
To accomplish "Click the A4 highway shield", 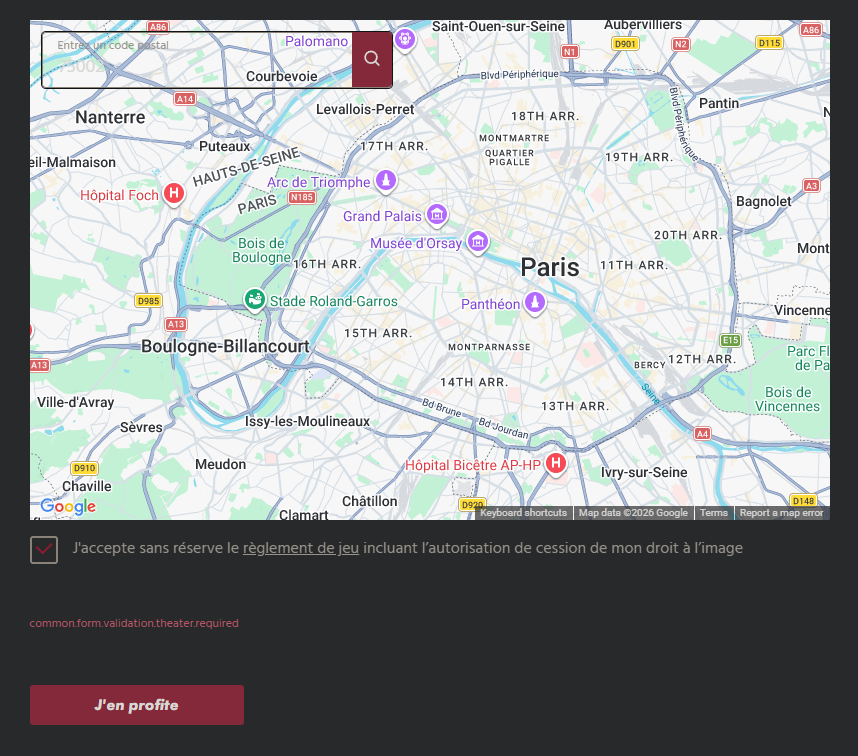I will [x=702, y=434].
